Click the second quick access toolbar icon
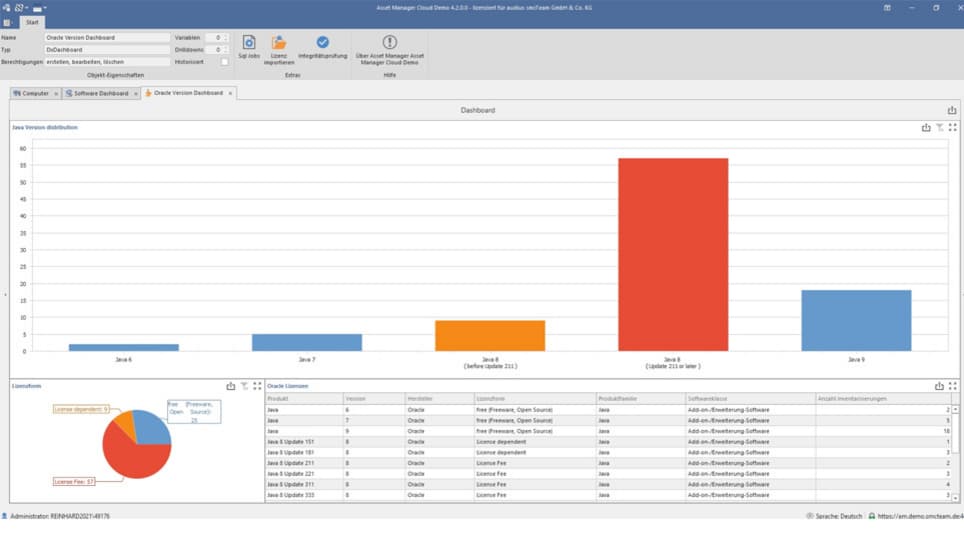Image resolution: width=964 pixels, height=542 pixels. click(19, 8)
